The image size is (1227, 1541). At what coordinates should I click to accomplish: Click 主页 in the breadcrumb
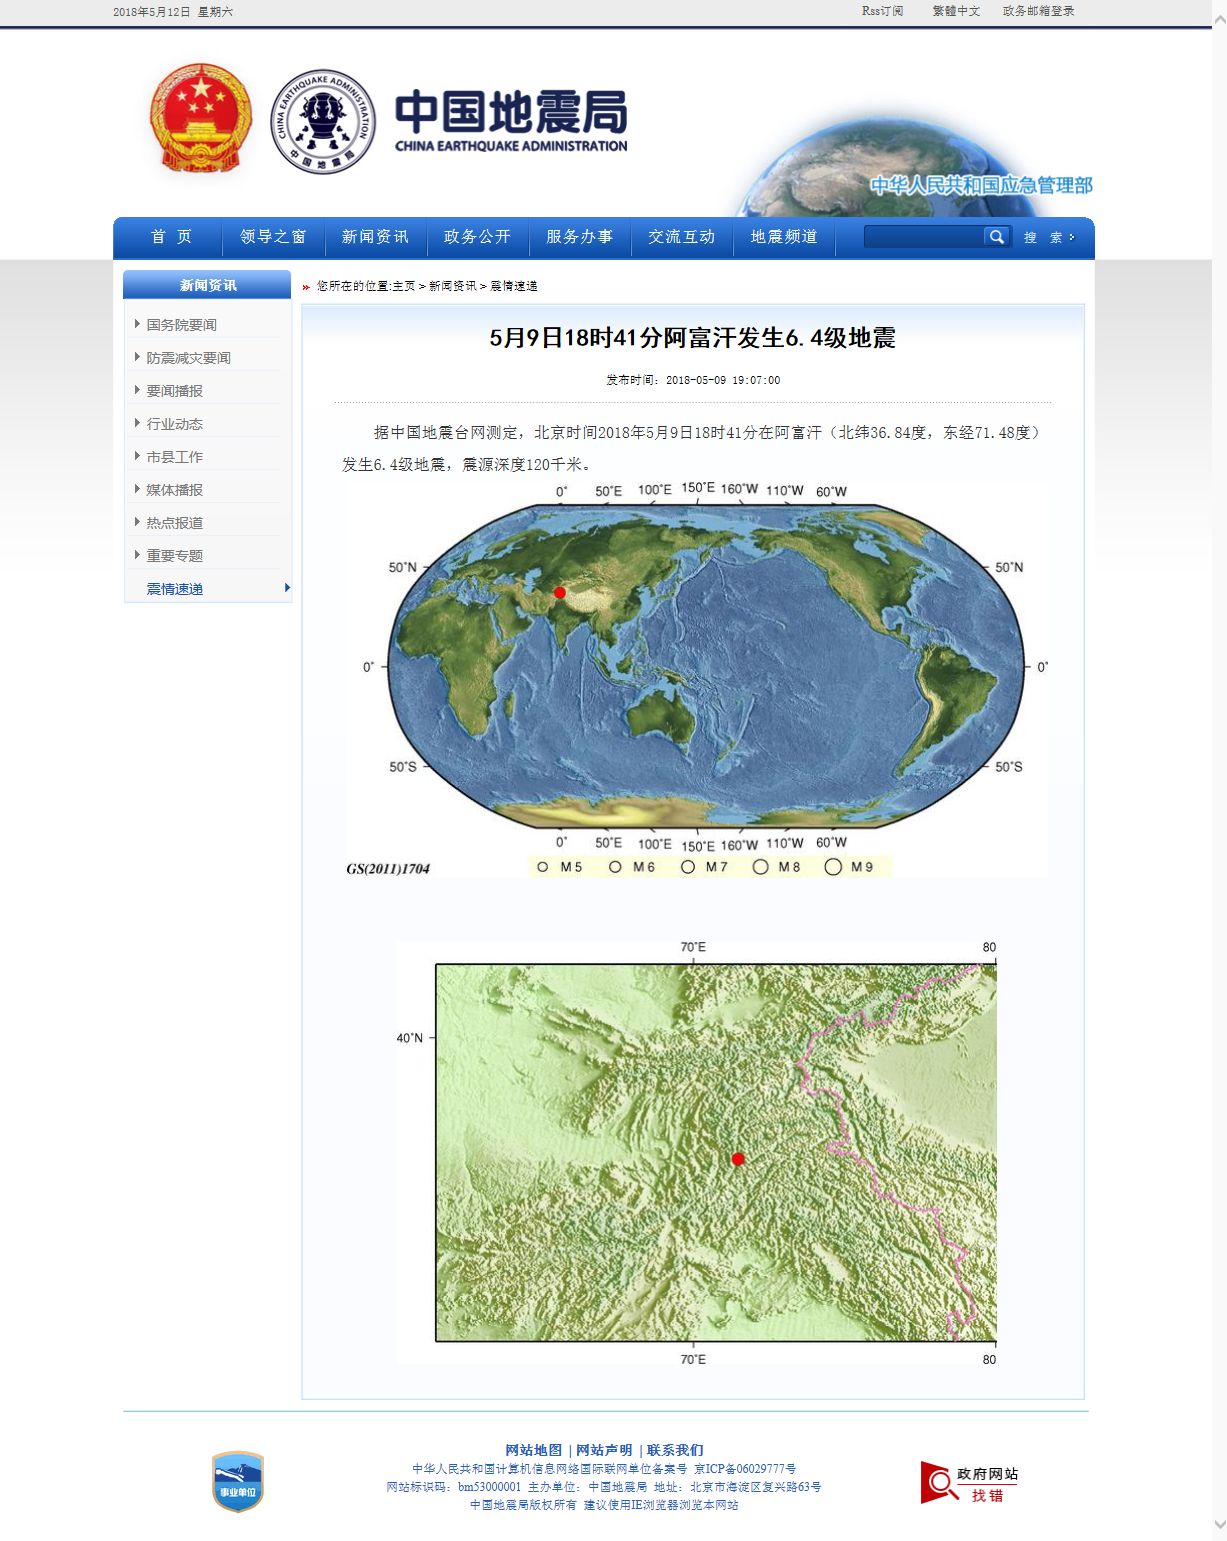[403, 286]
